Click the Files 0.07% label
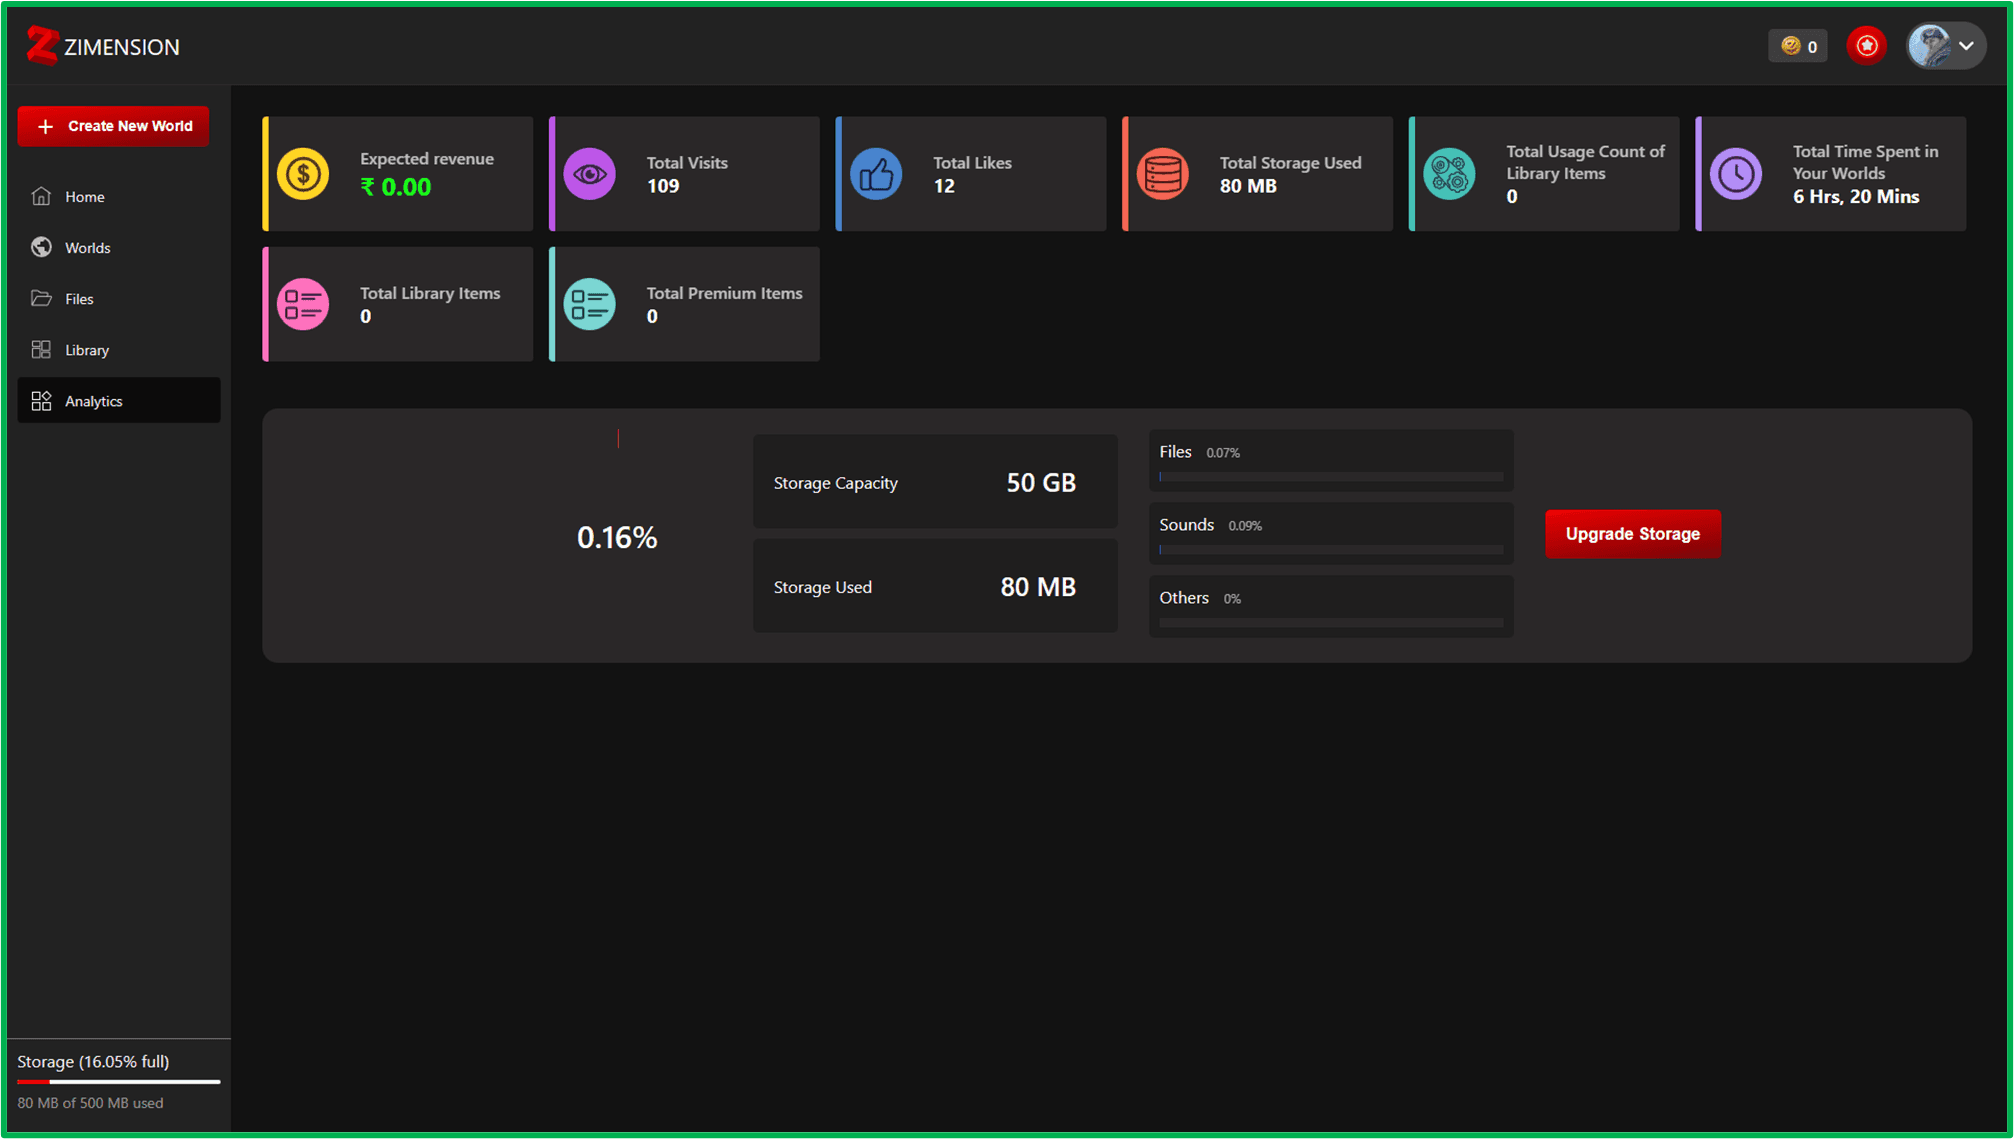The height and width of the screenshot is (1139, 2014). tap(1200, 452)
